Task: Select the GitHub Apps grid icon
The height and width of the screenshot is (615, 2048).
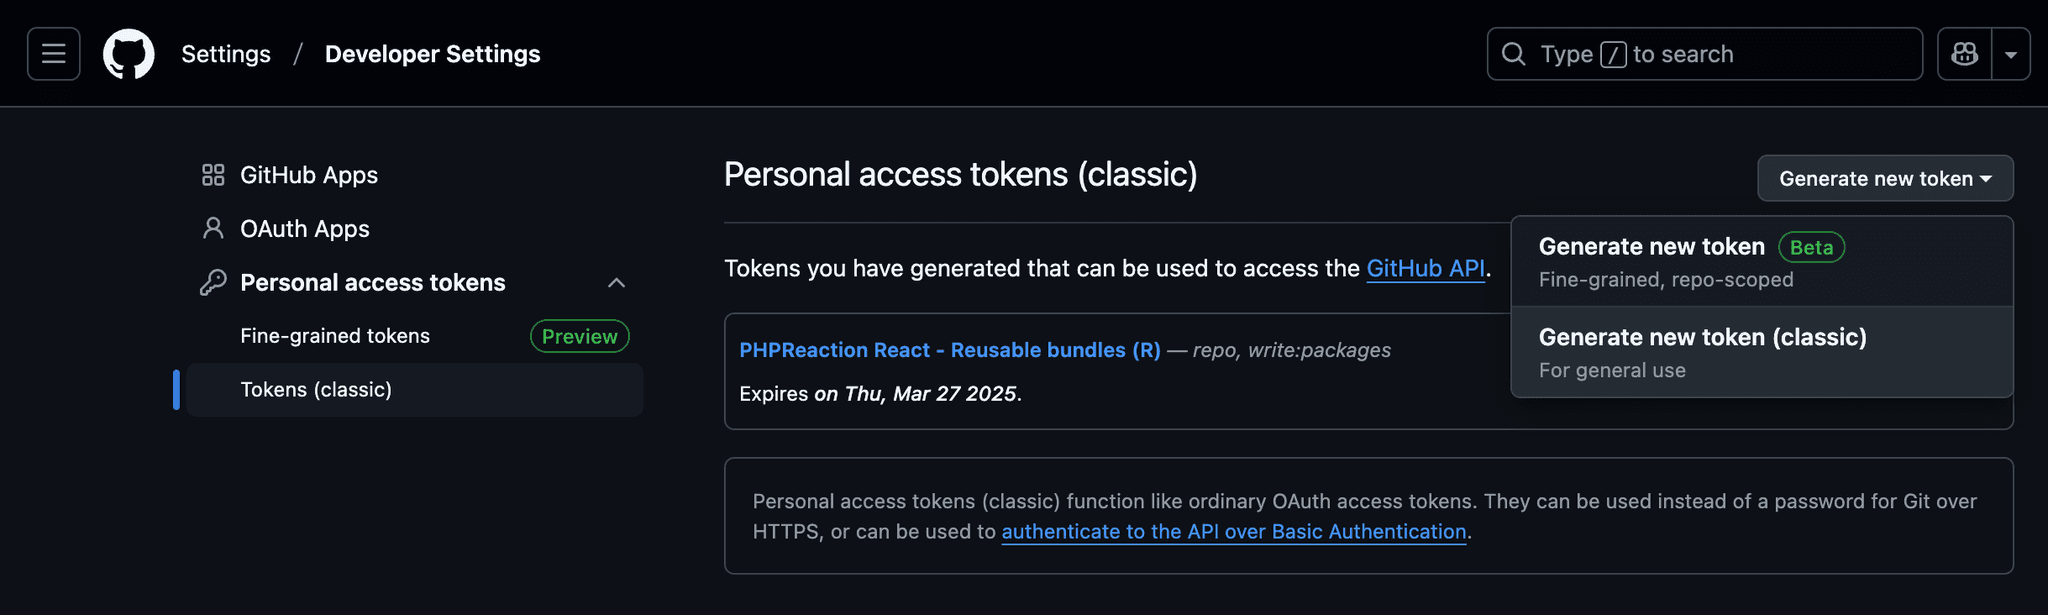Action: [212, 174]
